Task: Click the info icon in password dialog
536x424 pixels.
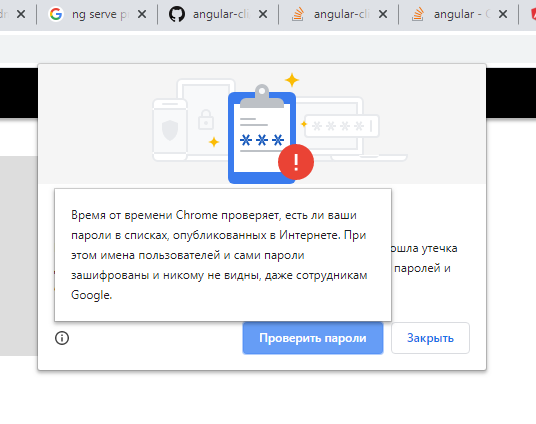Action: 62,338
